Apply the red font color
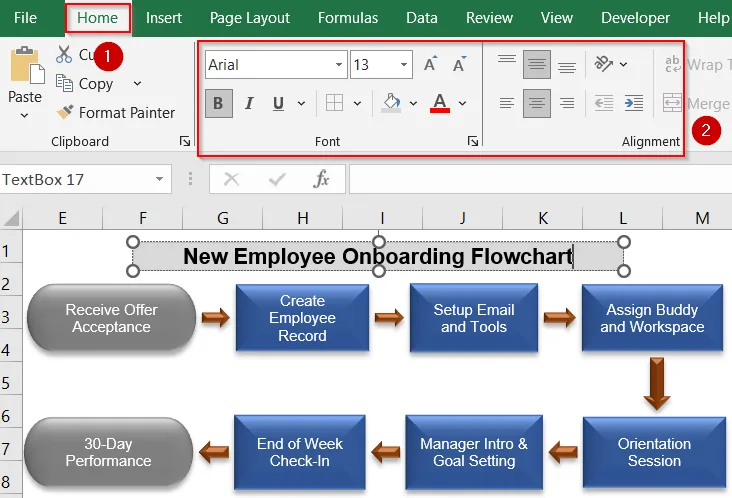This screenshot has width=732, height=498. click(440, 103)
